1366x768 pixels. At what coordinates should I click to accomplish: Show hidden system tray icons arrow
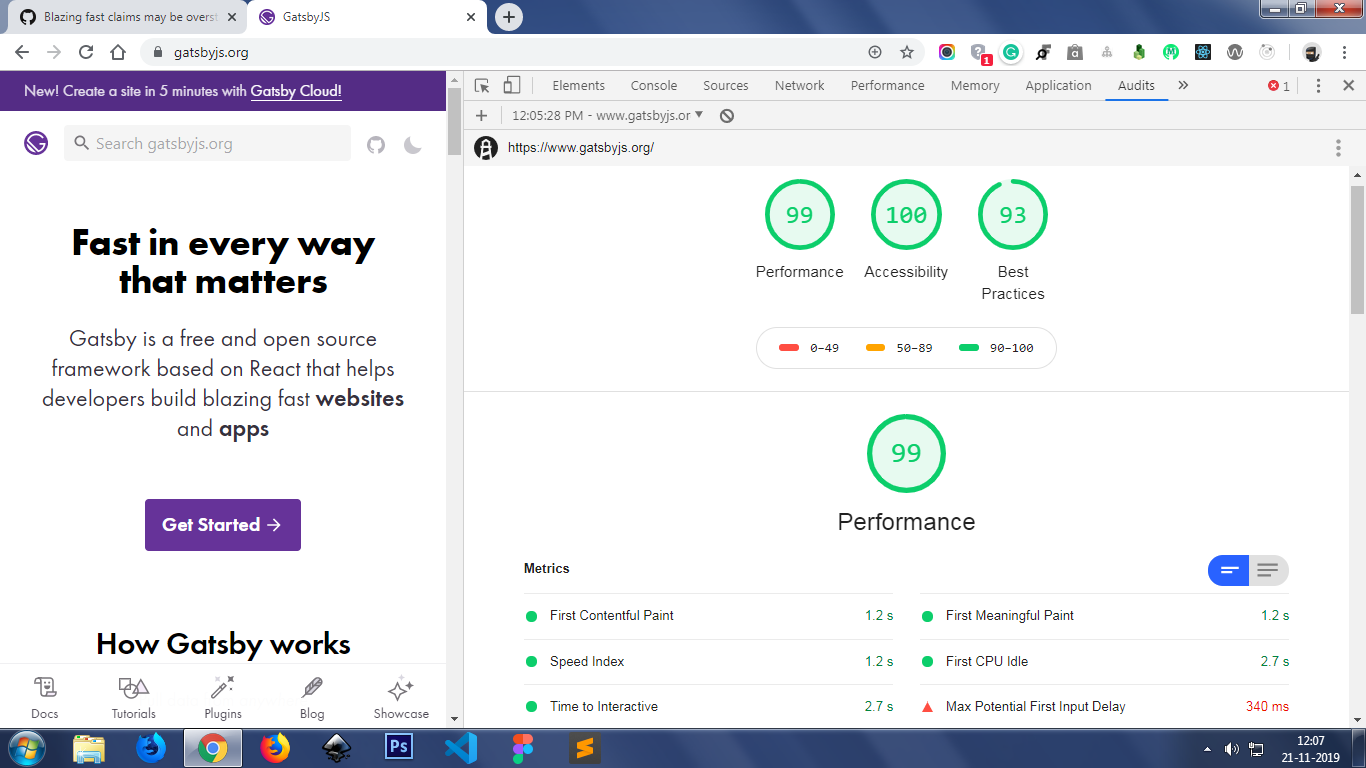[x=1207, y=749]
